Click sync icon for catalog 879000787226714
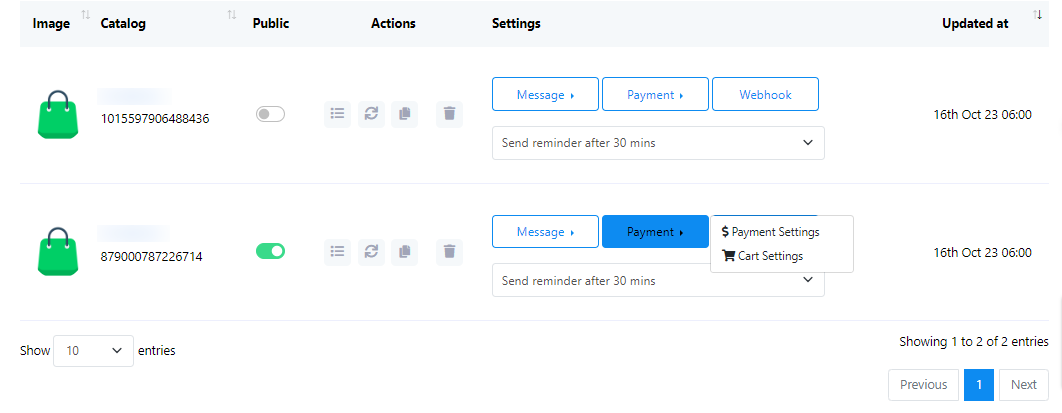Screen dimensions: 1062x413 371,252
